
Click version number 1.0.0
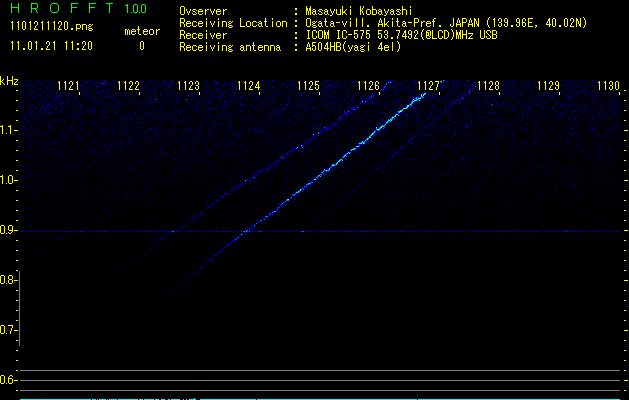(136, 8)
